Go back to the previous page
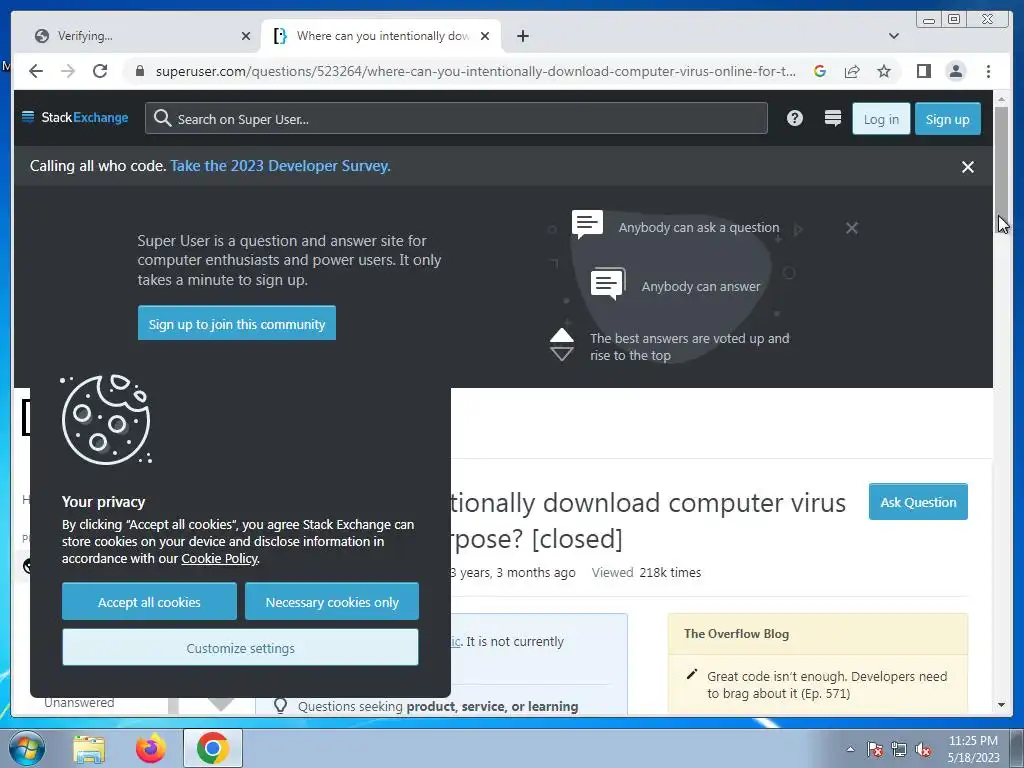The width and height of the screenshot is (1024, 768). click(x=36, y=71)
